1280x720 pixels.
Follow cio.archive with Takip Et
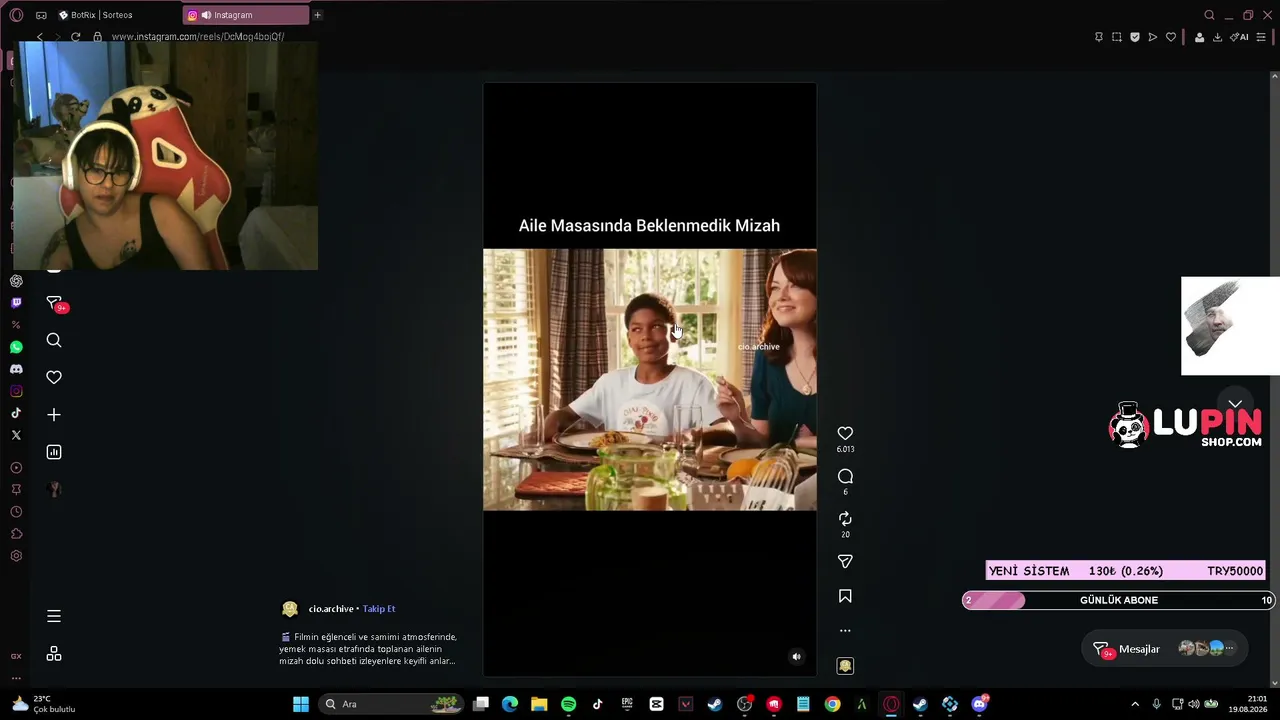click(x=379, y=609)
